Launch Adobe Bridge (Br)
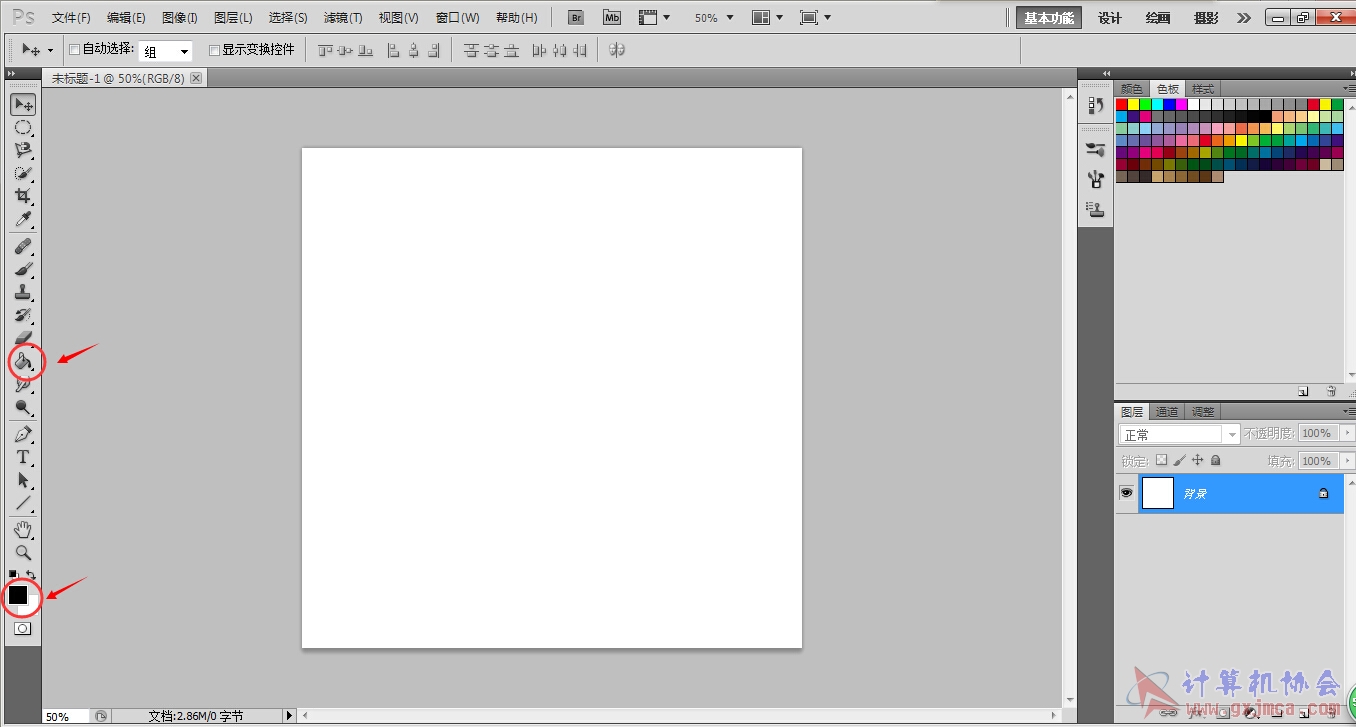This screenshot has height=727, width=1356. [x=576, y=17]
